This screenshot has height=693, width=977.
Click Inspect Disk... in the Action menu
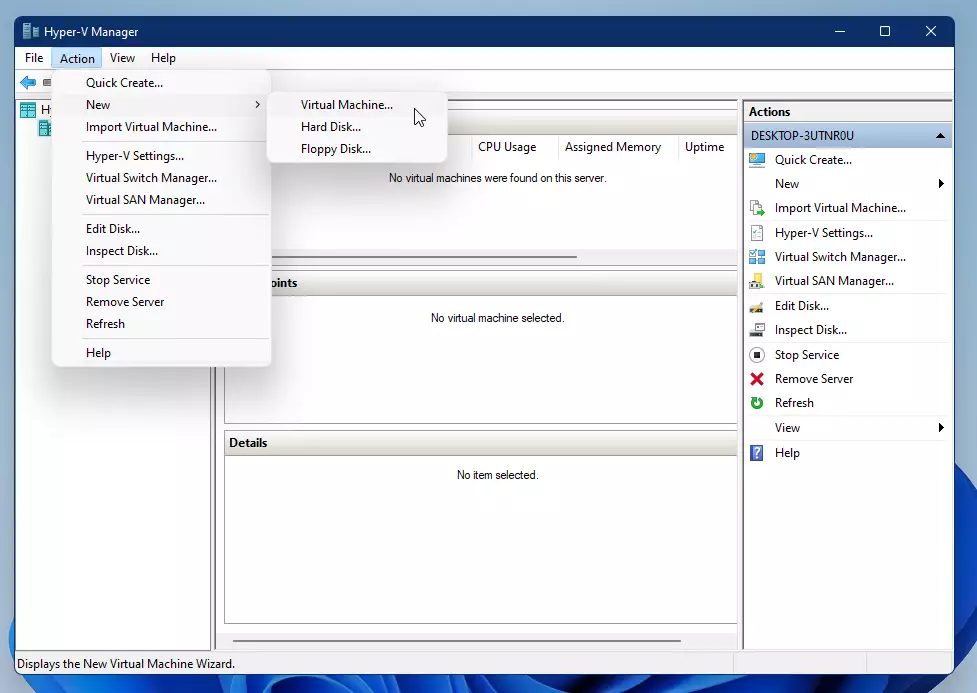tap(121, 251)
